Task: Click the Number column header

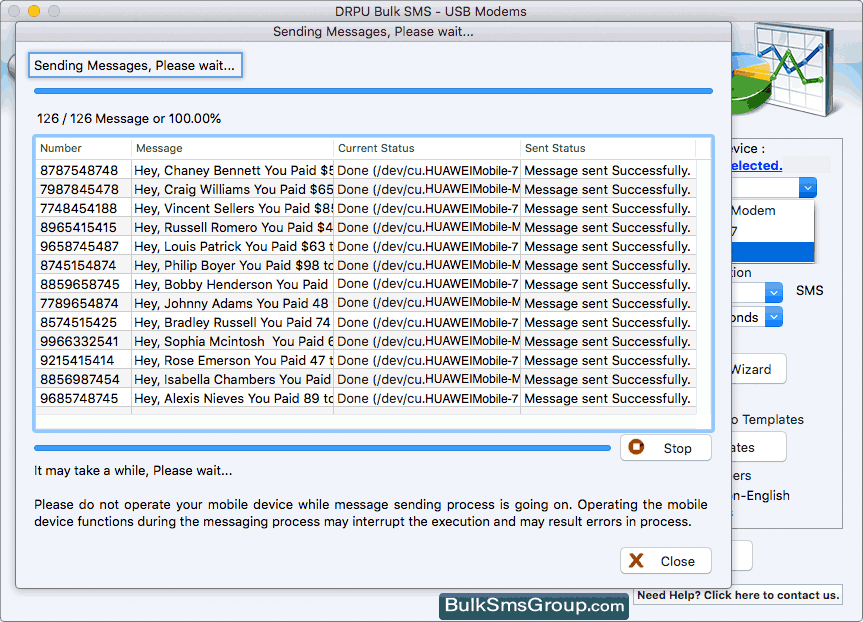Action: (84, 148)
